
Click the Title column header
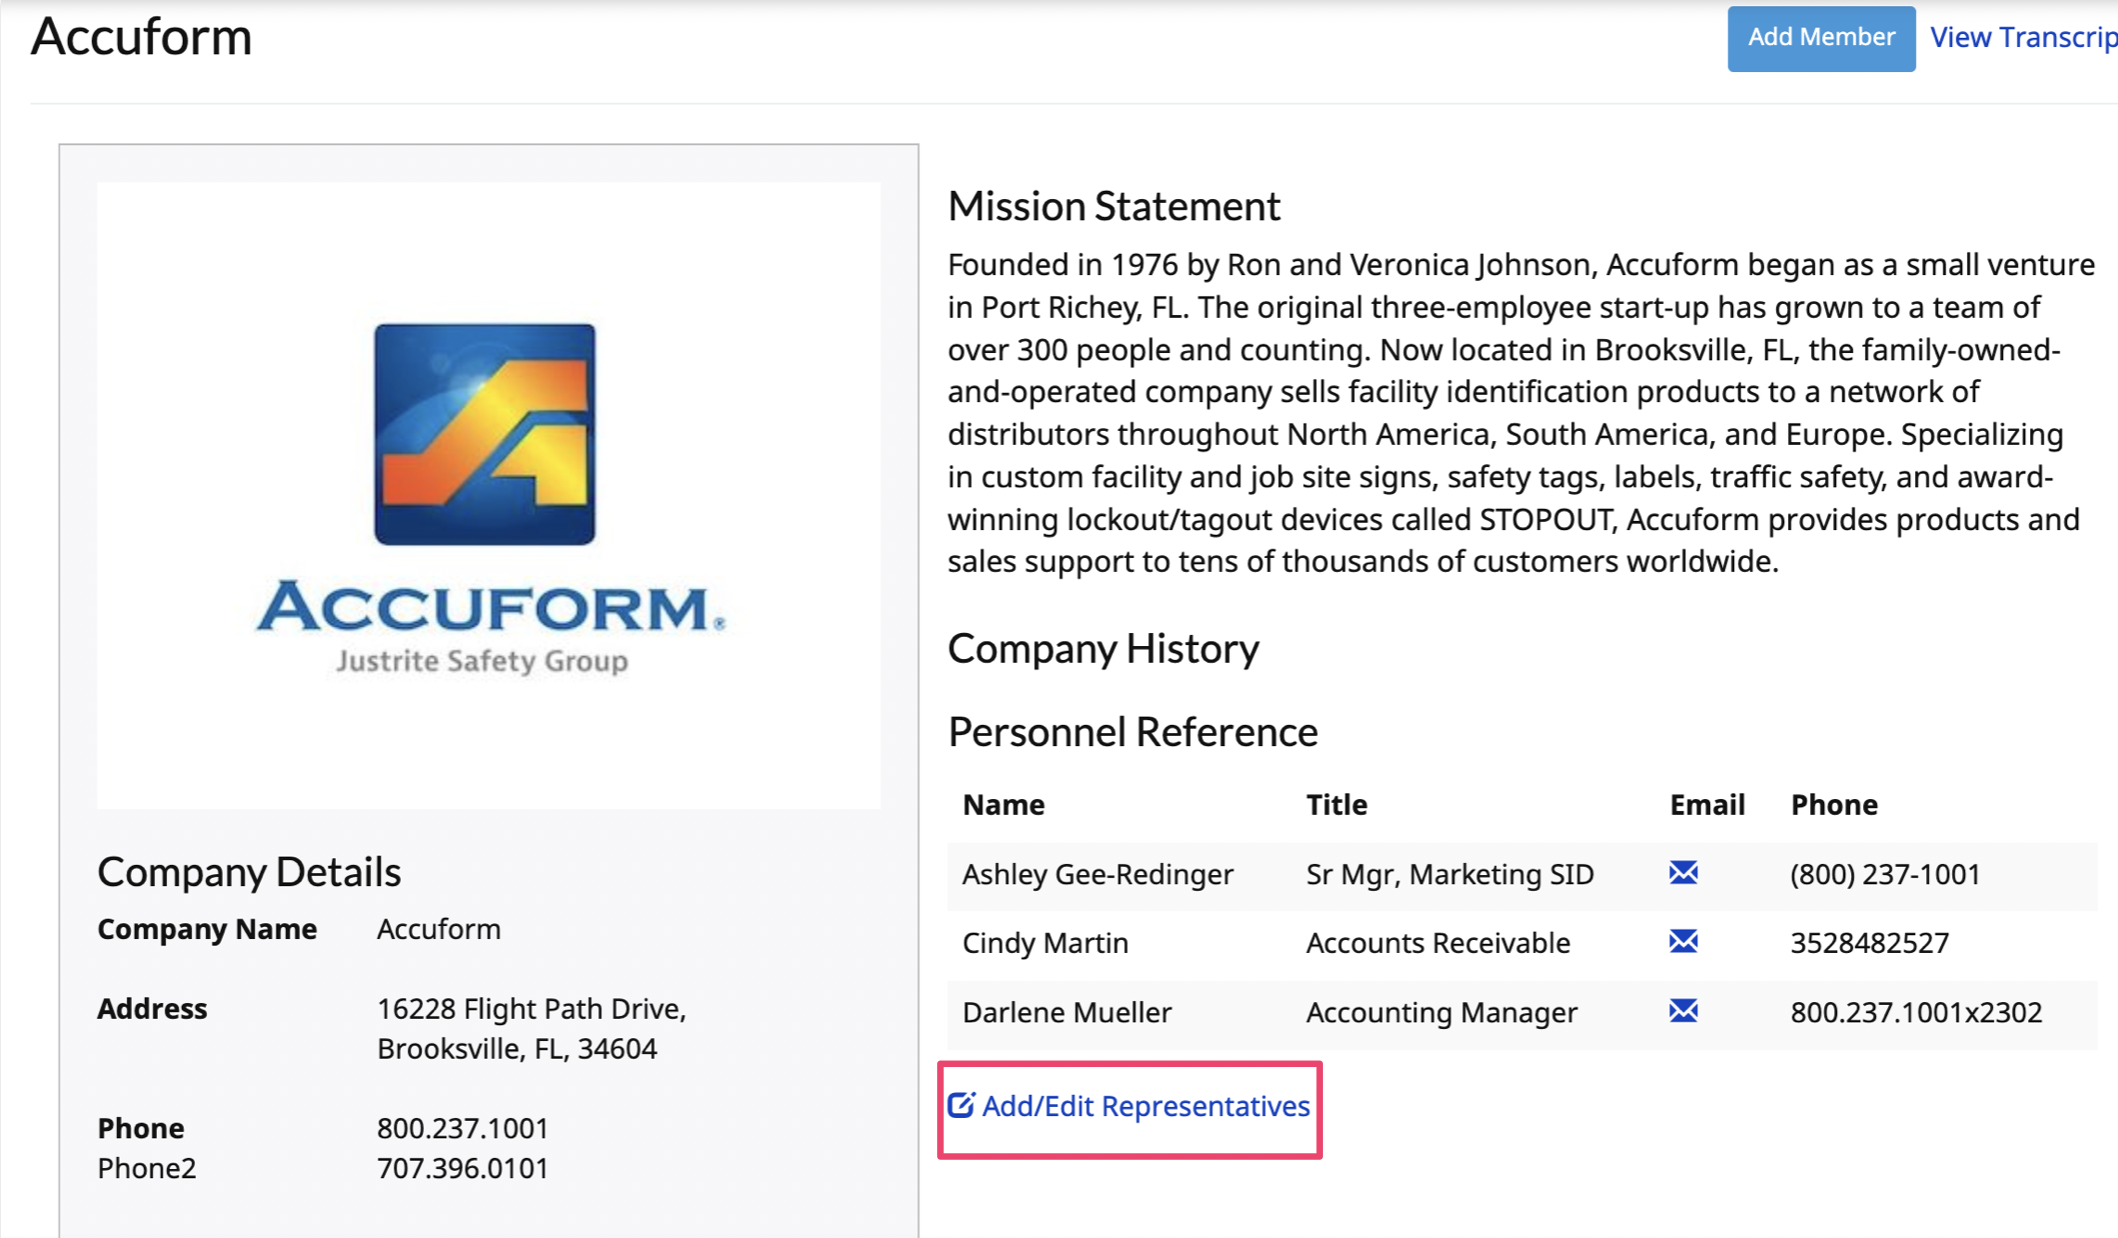1336,805
